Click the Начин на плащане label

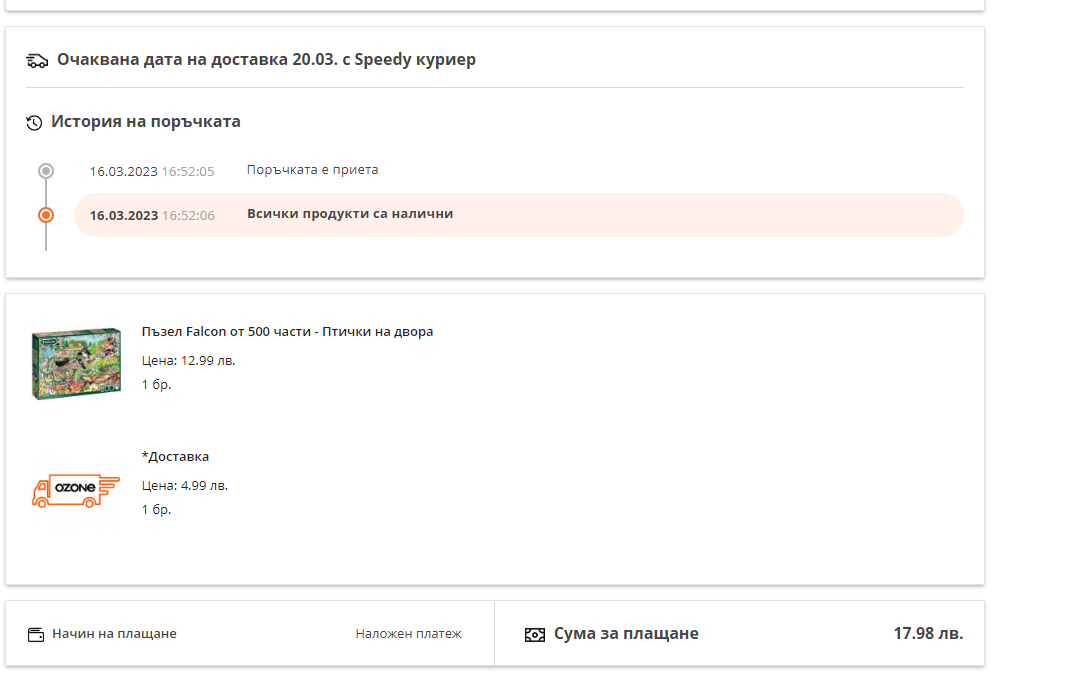pyautogui.click(x=114, y=634)
